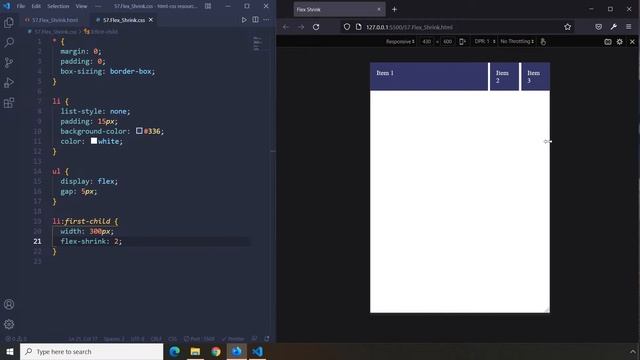Open the Explorer view in VS Code sidebar

click(9, 22)
